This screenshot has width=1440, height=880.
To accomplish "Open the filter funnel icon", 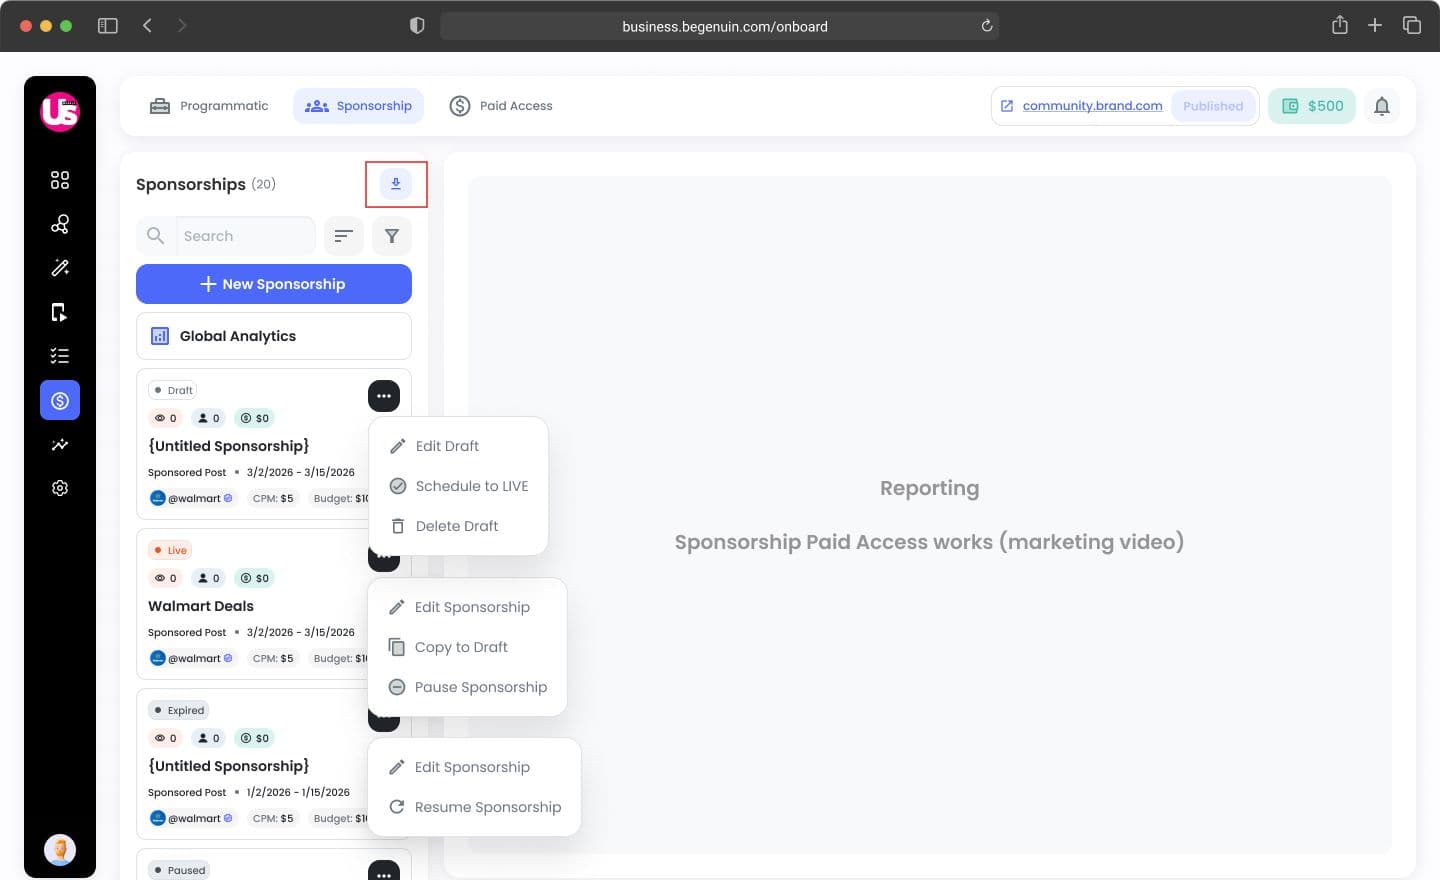I will 392,236.
